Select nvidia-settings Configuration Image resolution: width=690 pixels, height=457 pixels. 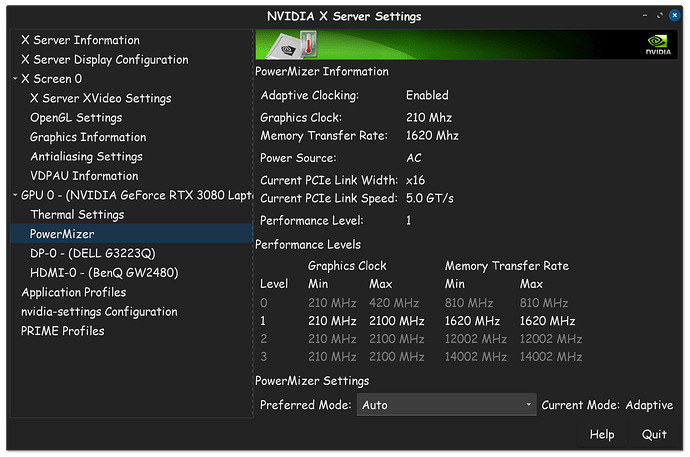[99, 311]
